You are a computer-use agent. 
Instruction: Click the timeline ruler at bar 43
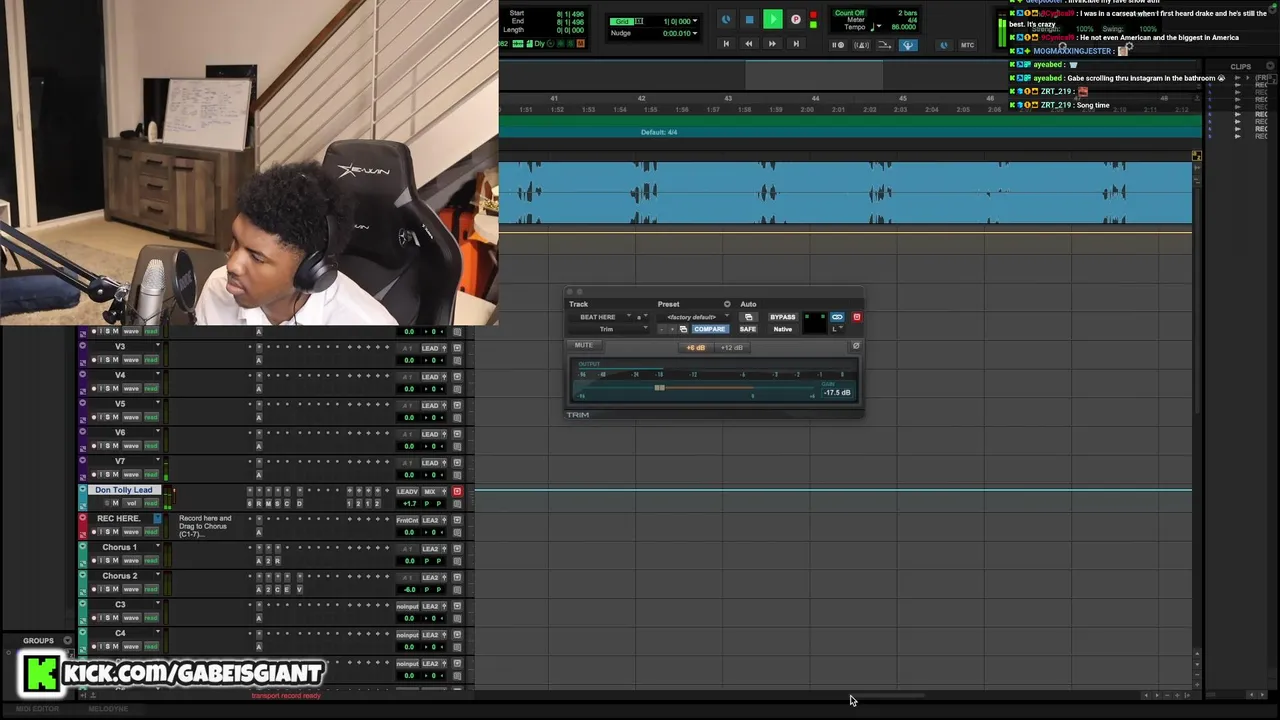click(x=727, y=99)
